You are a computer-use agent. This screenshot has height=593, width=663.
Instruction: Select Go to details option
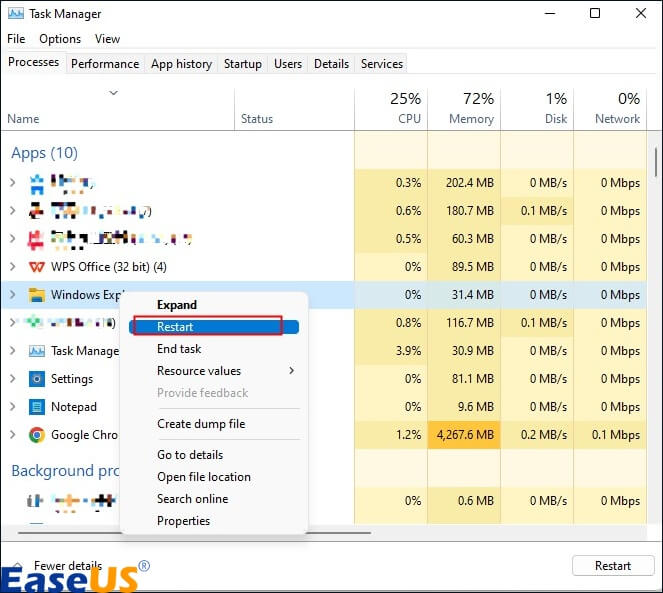coord(190,455)
